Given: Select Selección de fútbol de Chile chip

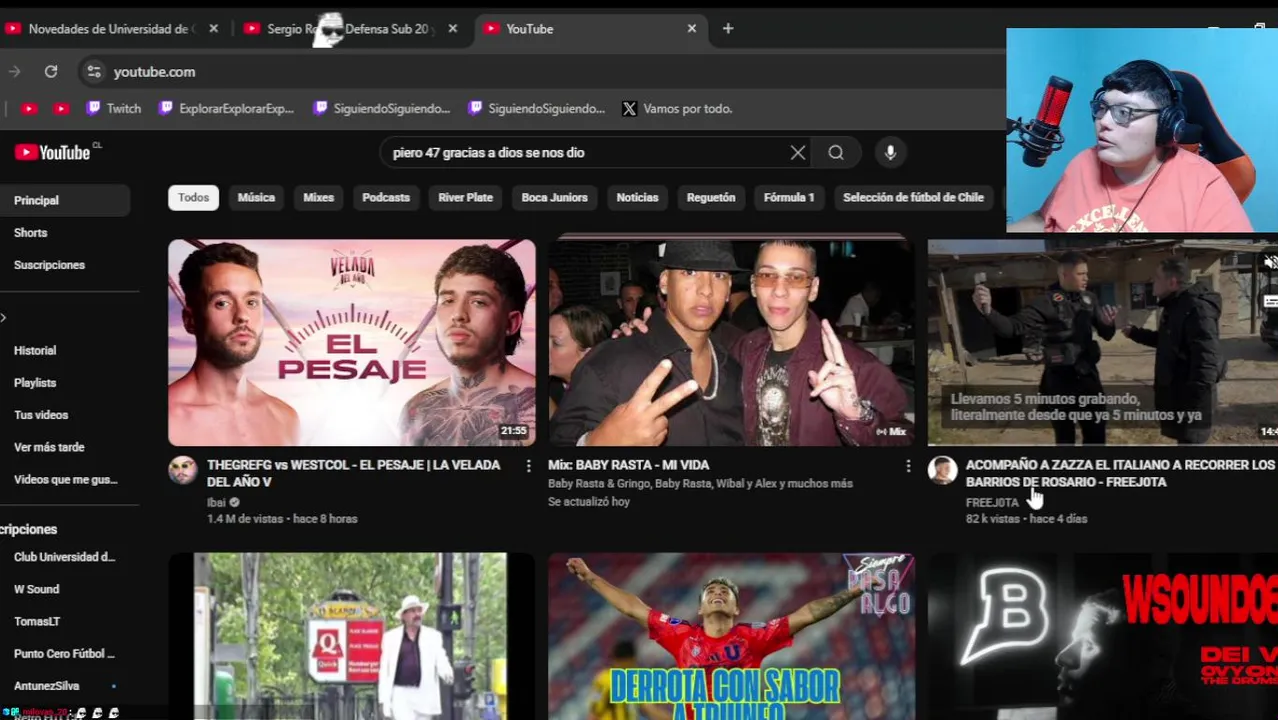Looking at the screenshot, I should 913,198.
